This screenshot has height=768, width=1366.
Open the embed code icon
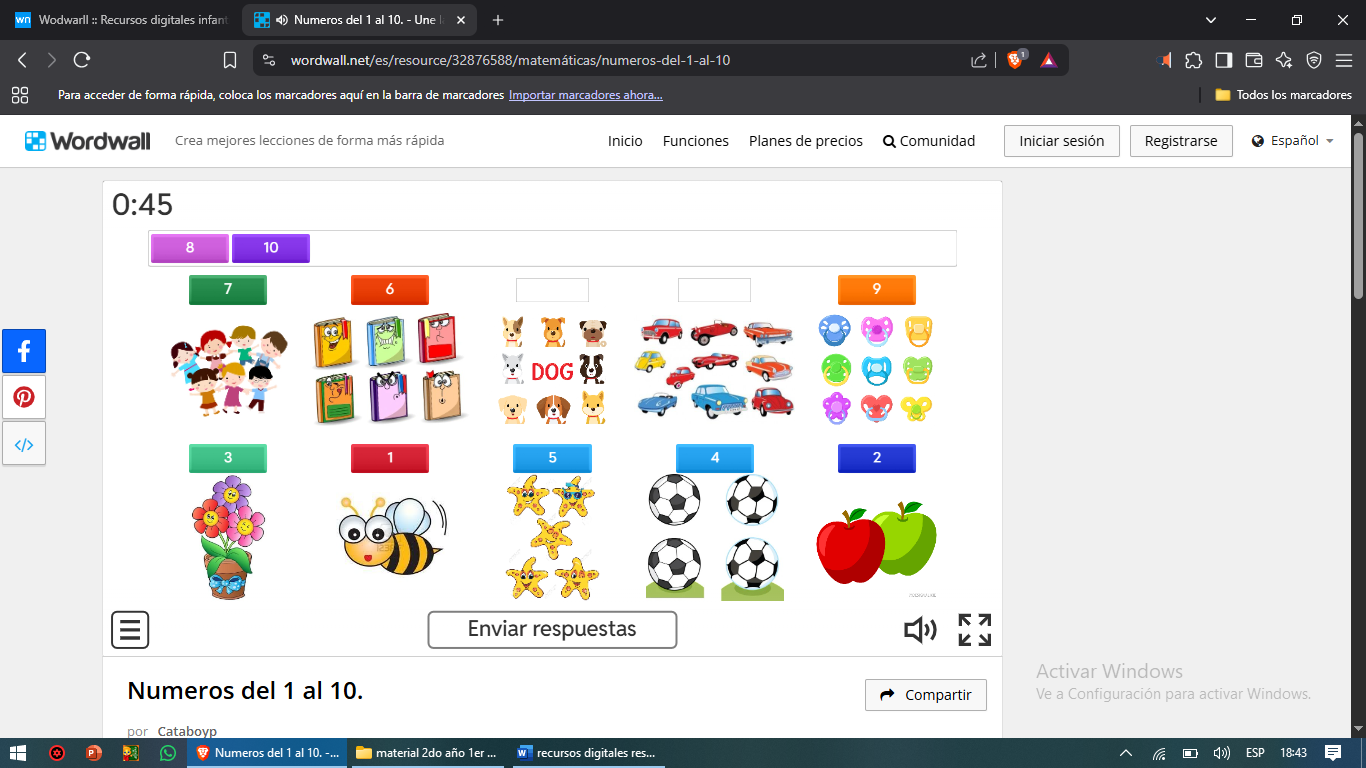click(24, 444)
